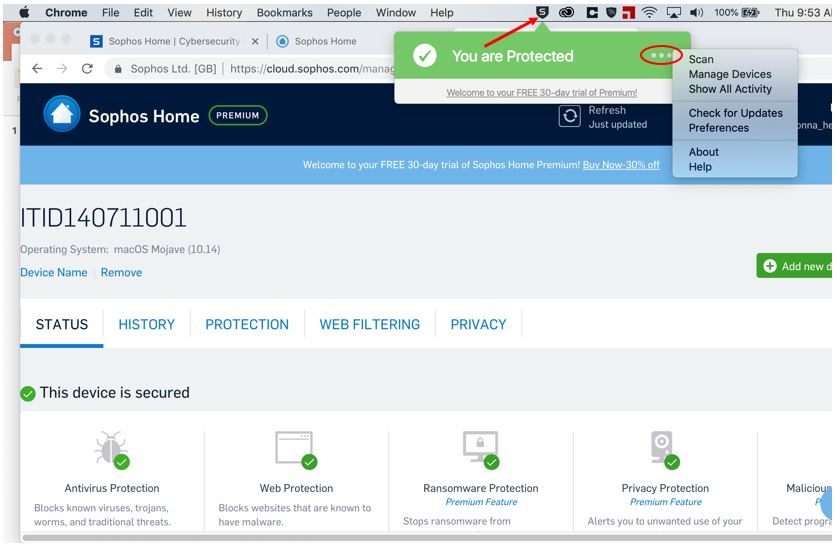Close the Sophos Home Cybersecurity tab
This screenshot has width=837, height=548.
click(255, 41)
